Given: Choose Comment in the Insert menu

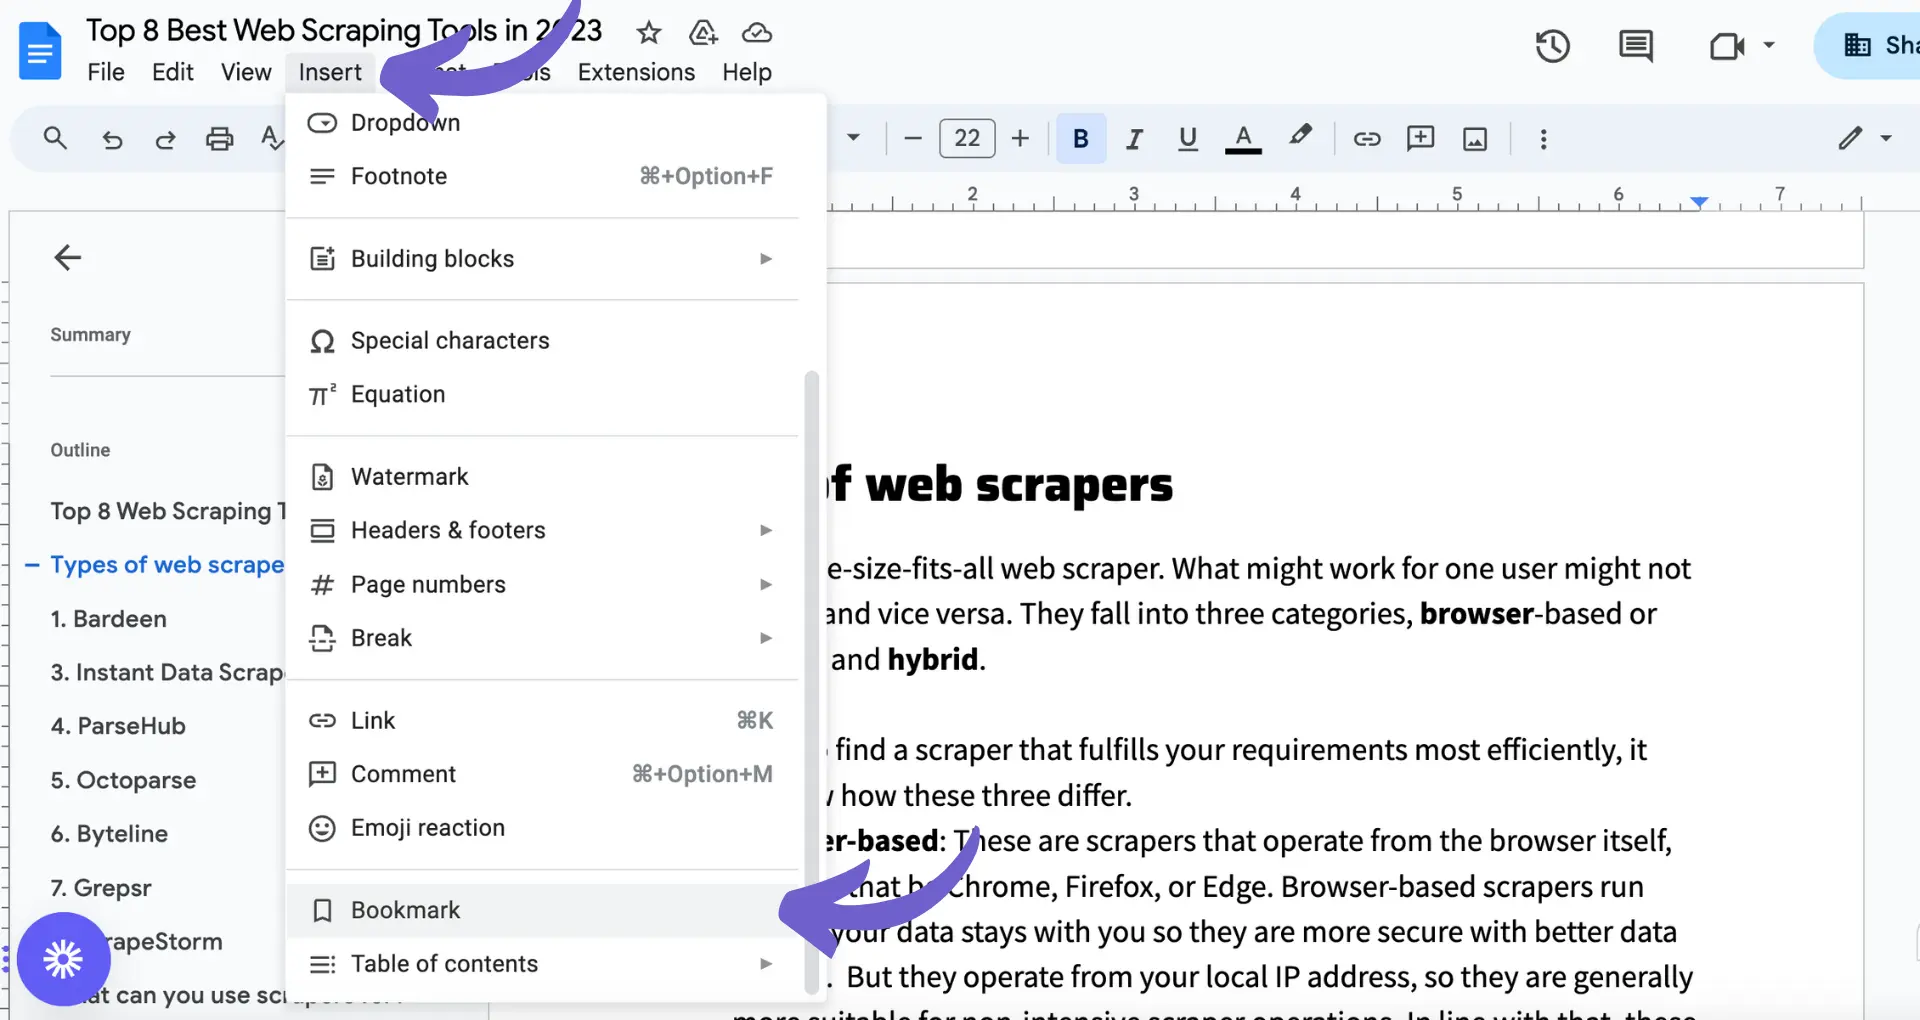Looking at the screenshot, I should [x=545, y=774].
